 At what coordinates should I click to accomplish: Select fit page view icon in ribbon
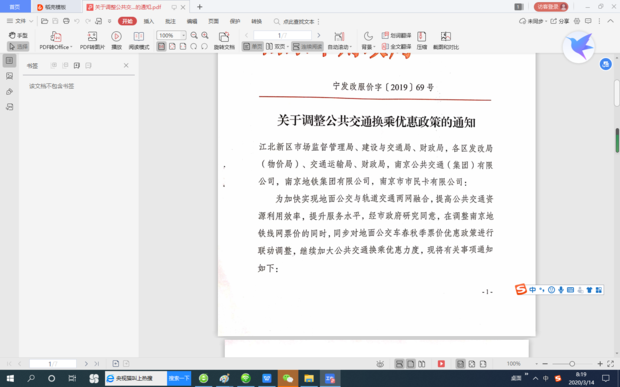click(x=183, y=47)
